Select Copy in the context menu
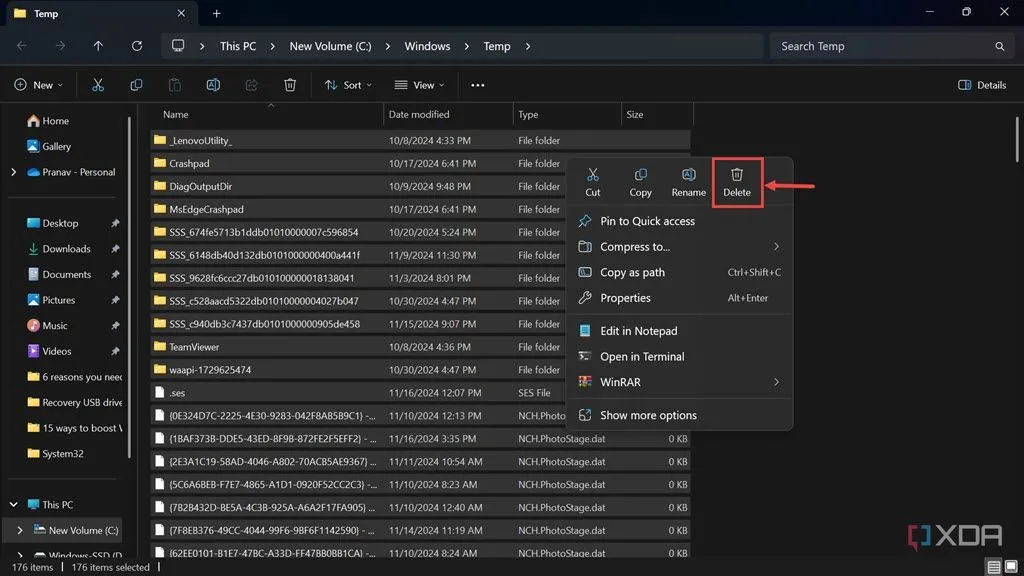Viewport: 1024px width, 576px height. [640, 183]
